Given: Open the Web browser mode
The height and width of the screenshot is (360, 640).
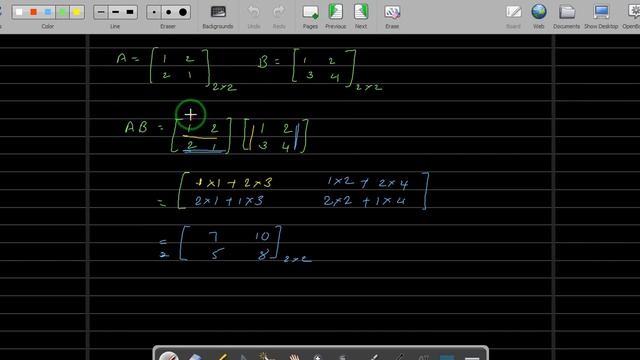Looking at the screenshot, I should pos(539,16).
